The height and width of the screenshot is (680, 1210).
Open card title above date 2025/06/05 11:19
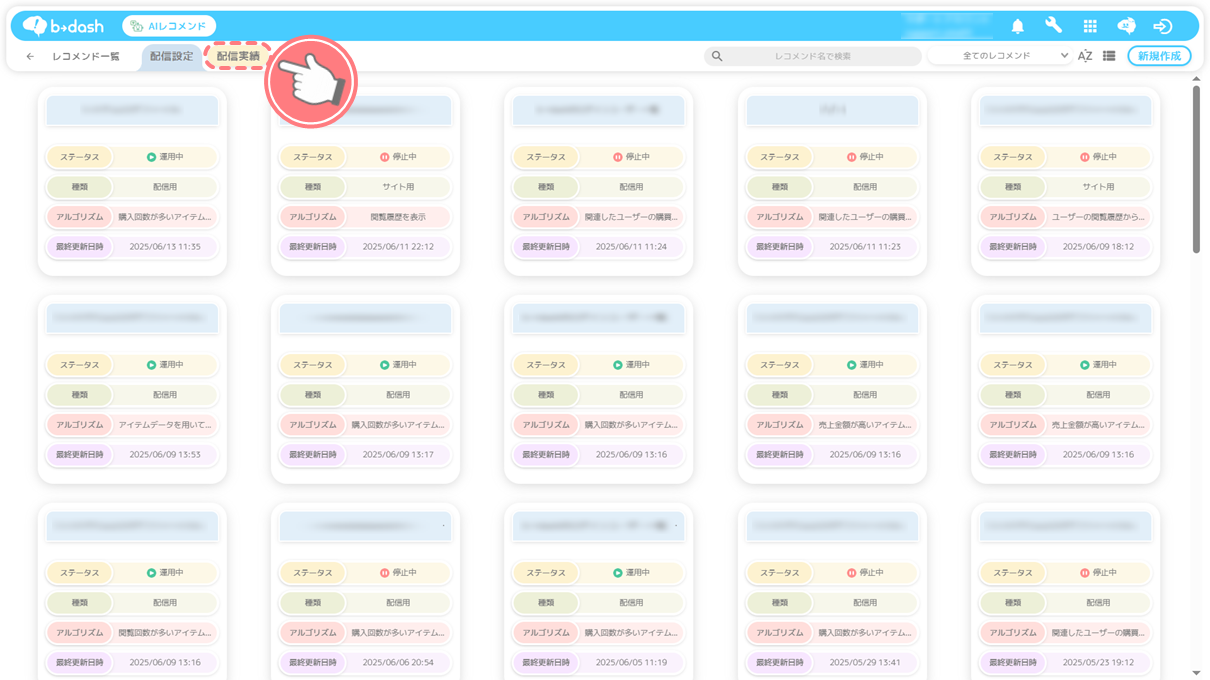click(x=598, y=526)
